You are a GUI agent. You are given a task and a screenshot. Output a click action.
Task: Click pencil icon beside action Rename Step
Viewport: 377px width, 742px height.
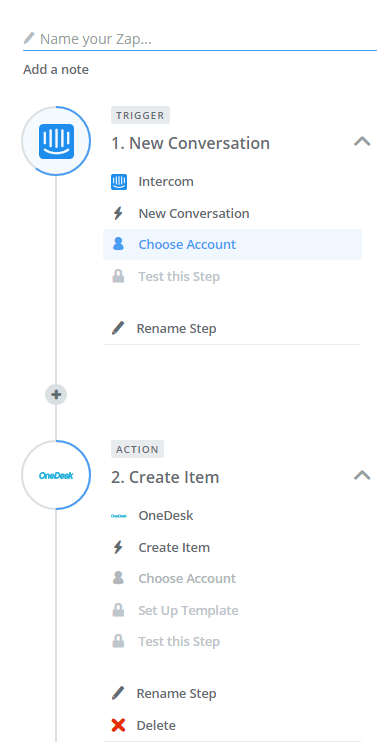click(118, 693)
